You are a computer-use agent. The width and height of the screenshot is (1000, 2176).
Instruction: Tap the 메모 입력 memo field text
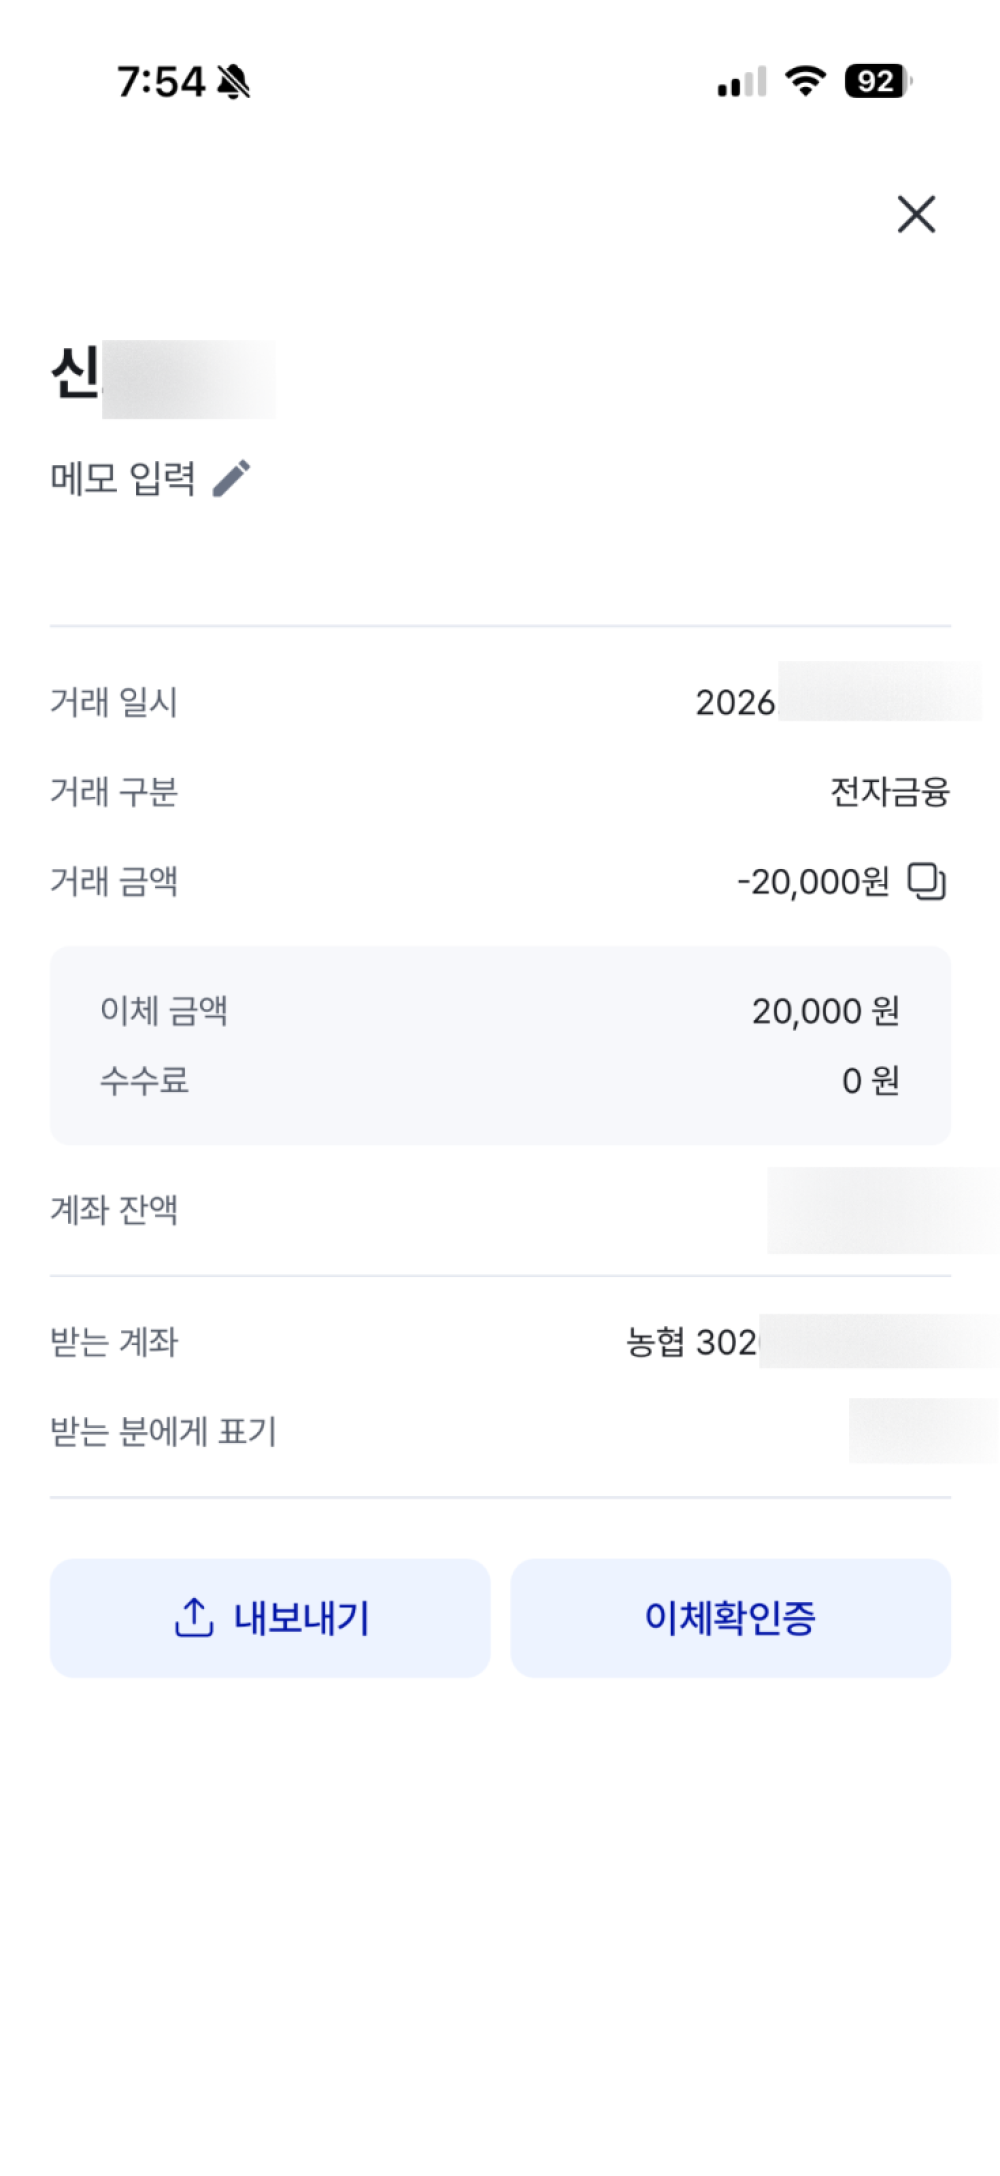123,478
